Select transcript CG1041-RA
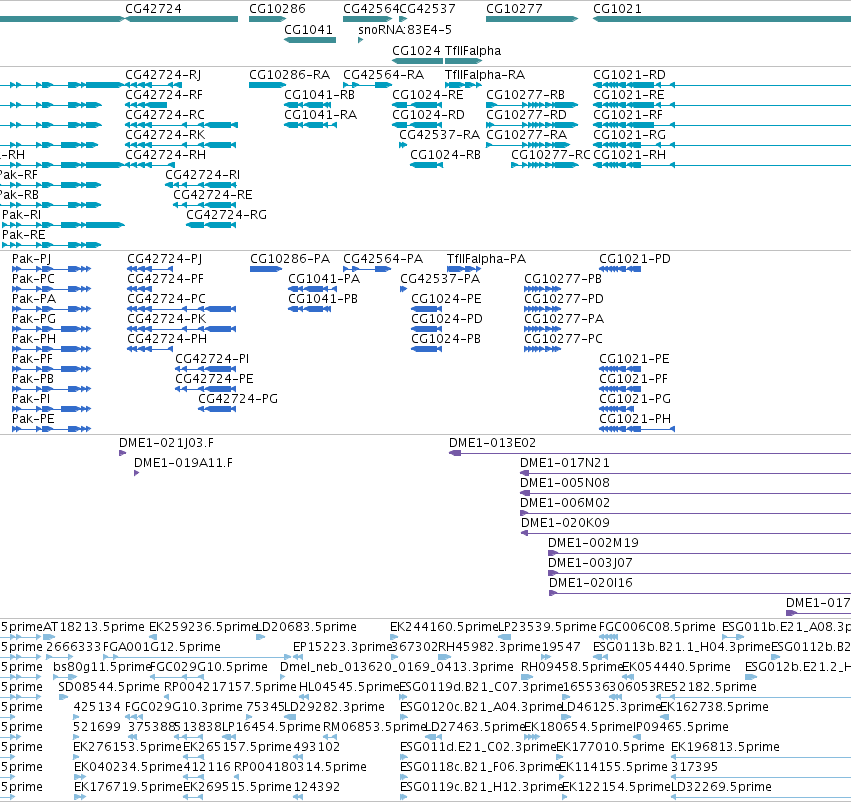 pos(320,114)
